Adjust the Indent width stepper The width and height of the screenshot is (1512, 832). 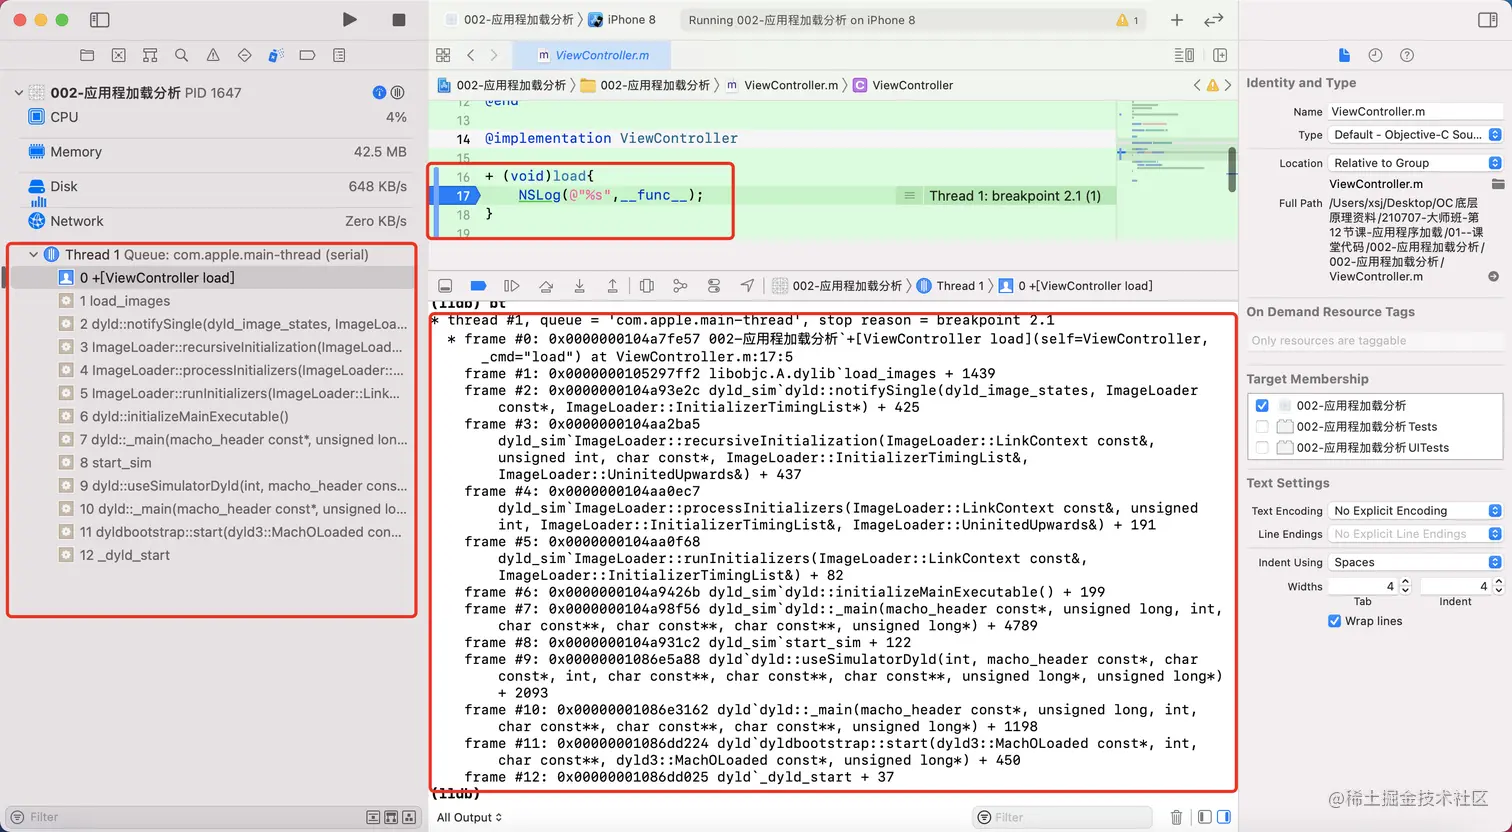pyautogui.click(x=1497, y=586)
